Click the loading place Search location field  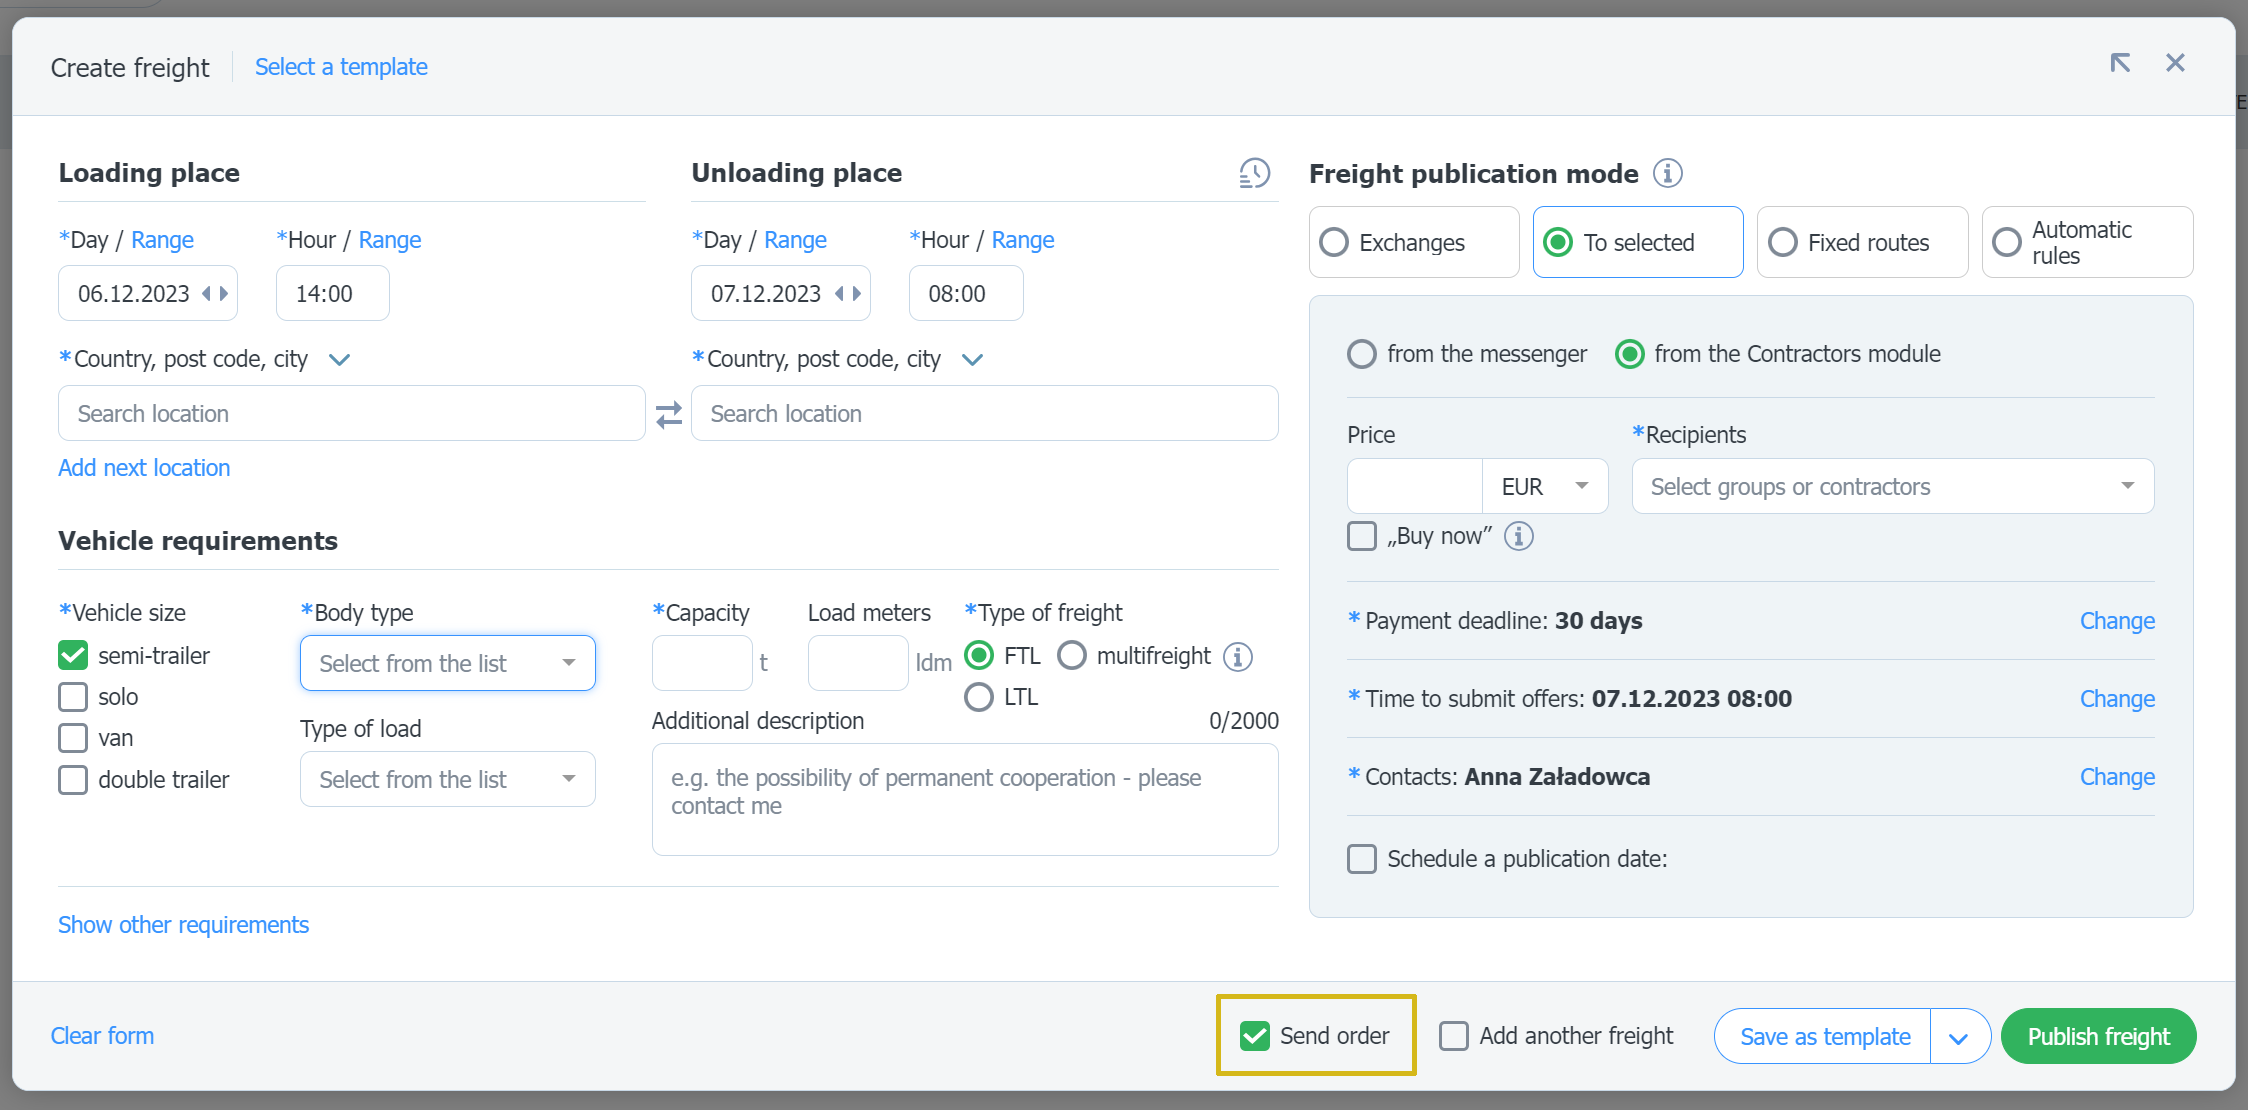pos(351,414)
